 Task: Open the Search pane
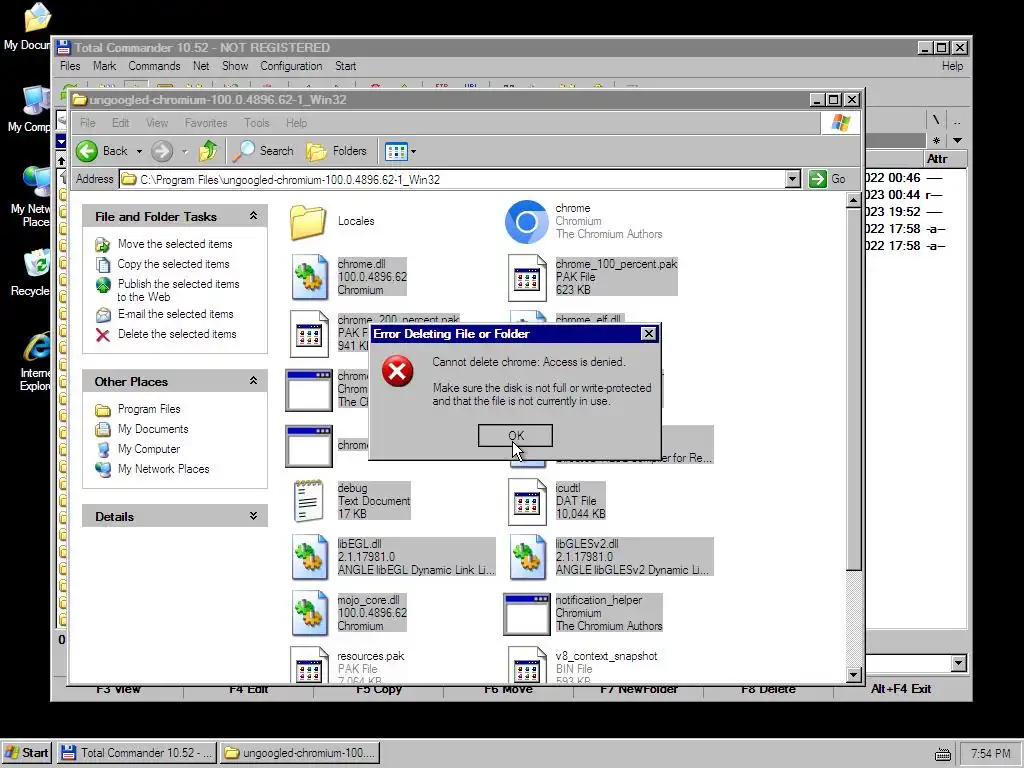263,151
